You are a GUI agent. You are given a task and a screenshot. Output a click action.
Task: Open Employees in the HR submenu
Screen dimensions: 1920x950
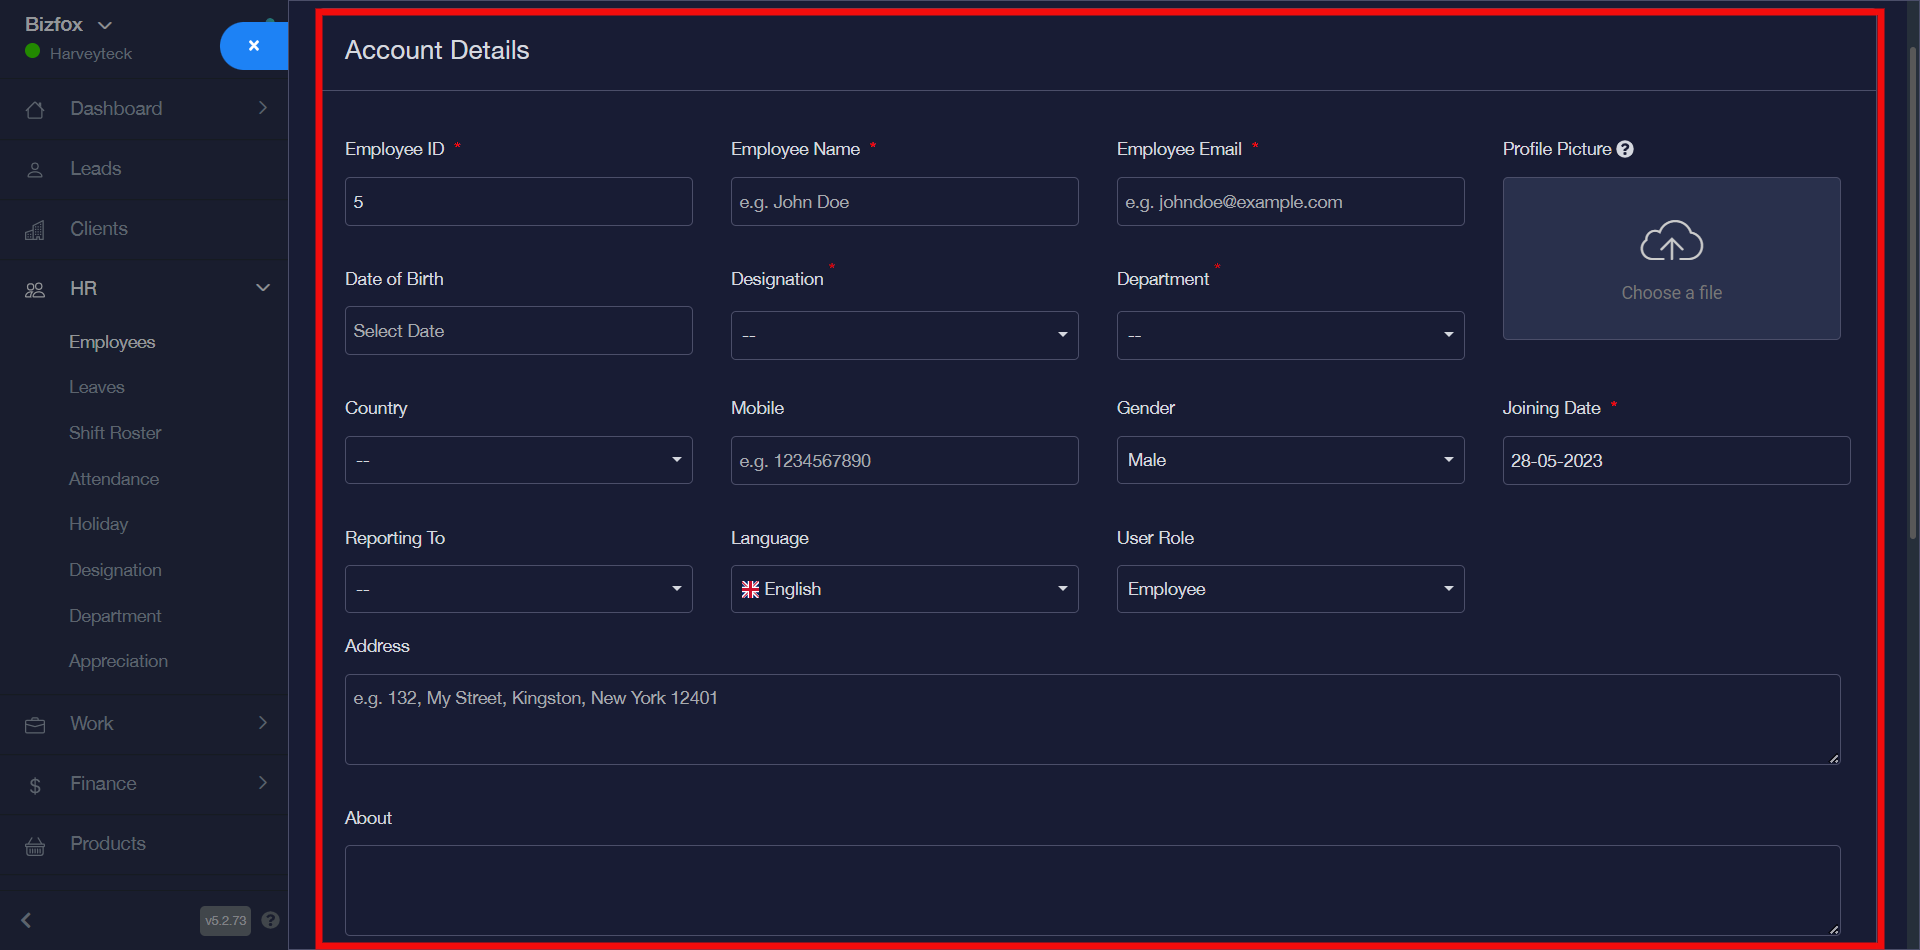pyautogui.click(x=112, y=342)
